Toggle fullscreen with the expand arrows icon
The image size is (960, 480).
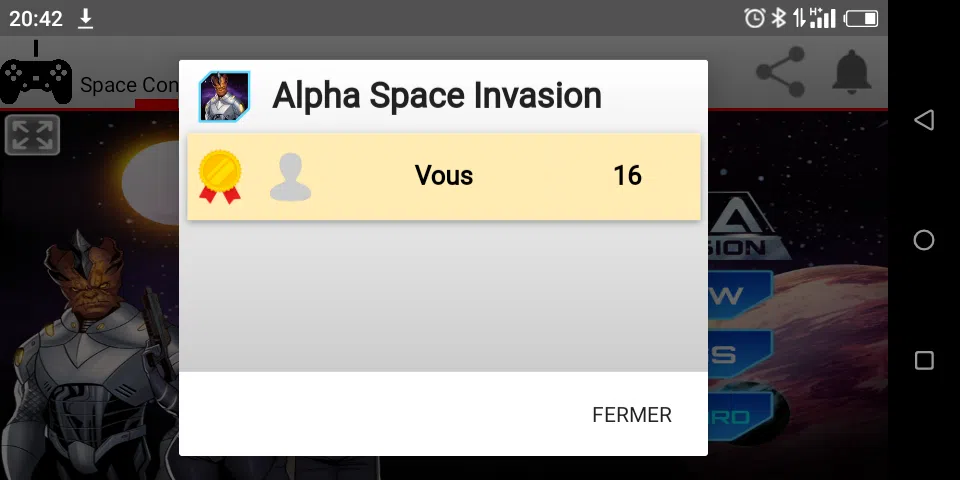32,136
